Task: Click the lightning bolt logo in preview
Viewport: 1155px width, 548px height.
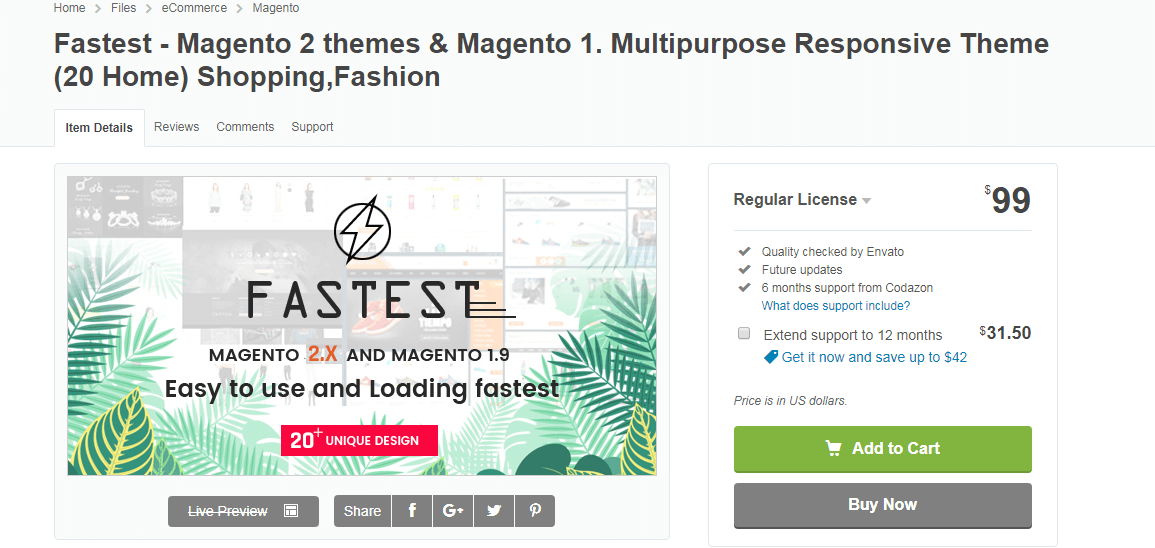Action: click(362, 230)
